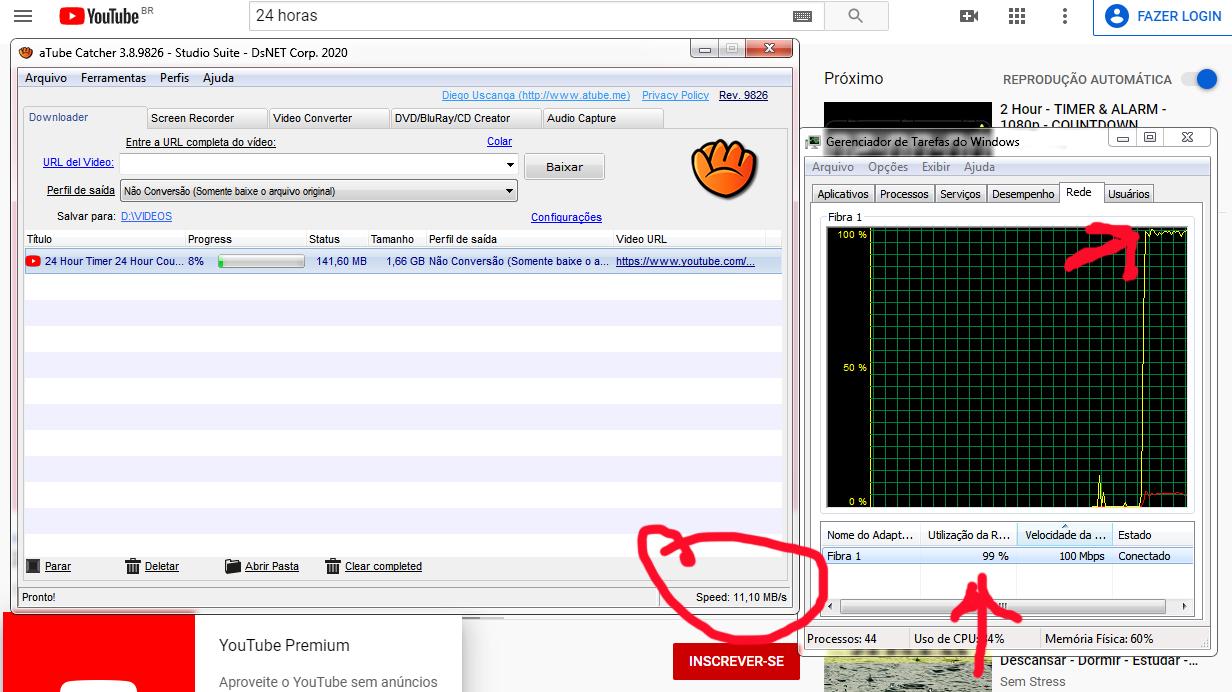Sort downloads by Tamanho column header
Screen dimensions: 1232x692
click(396, 239)
